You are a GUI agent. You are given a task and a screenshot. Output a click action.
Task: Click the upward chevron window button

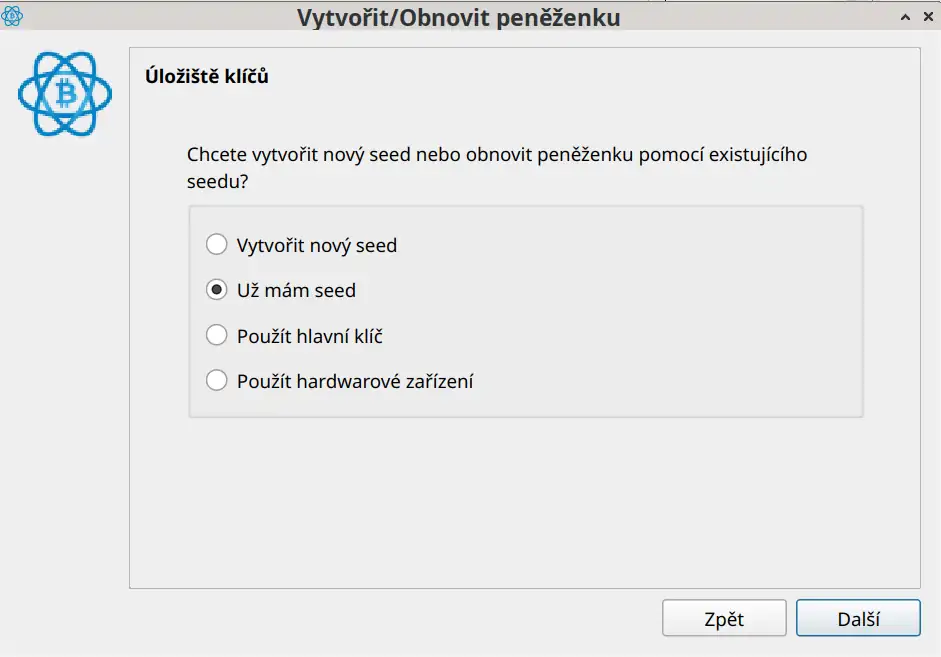[x=904, y=17]
